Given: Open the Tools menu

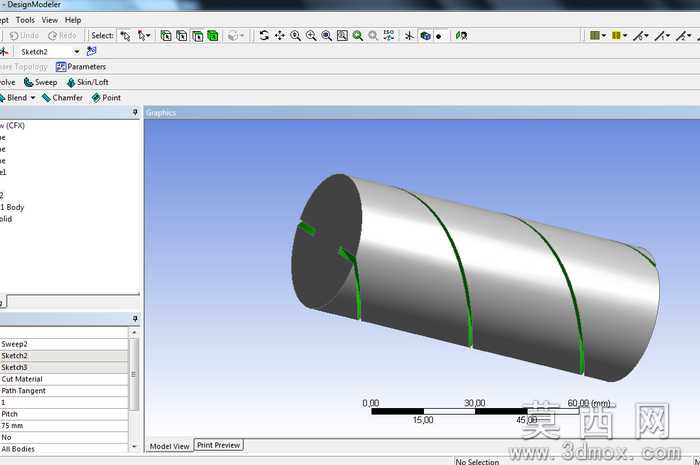Looking at the screenshot, I should [25, 20].
